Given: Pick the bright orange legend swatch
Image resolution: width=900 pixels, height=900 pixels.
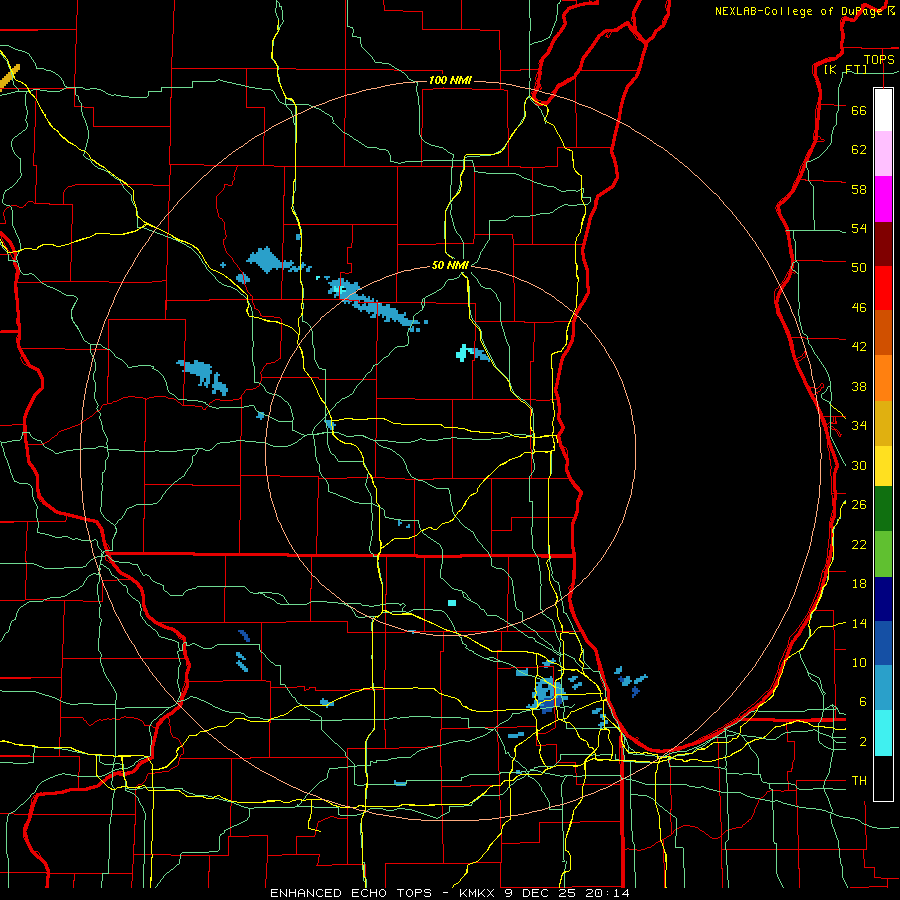Looking at the screenshot, I should (x=883, y=378).
